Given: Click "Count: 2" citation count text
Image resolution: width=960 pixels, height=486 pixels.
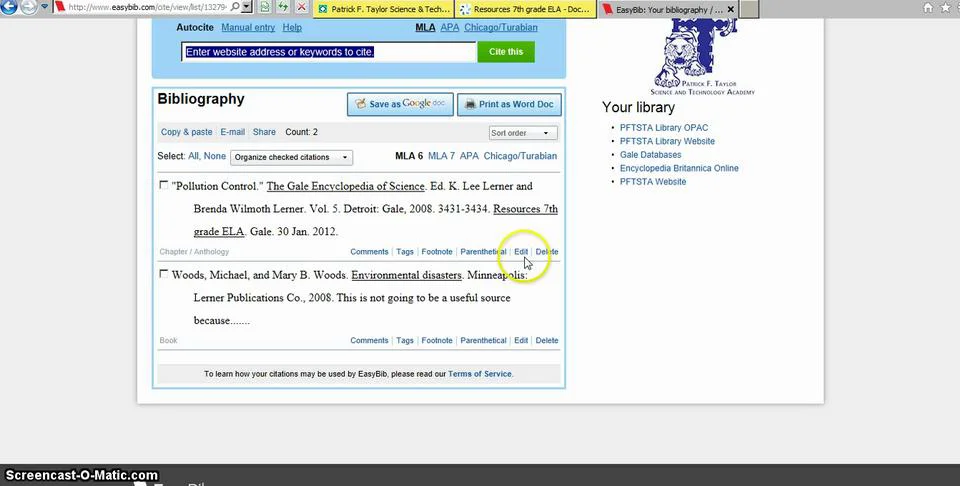Looking at the screenshot, I should click(301, 132).
